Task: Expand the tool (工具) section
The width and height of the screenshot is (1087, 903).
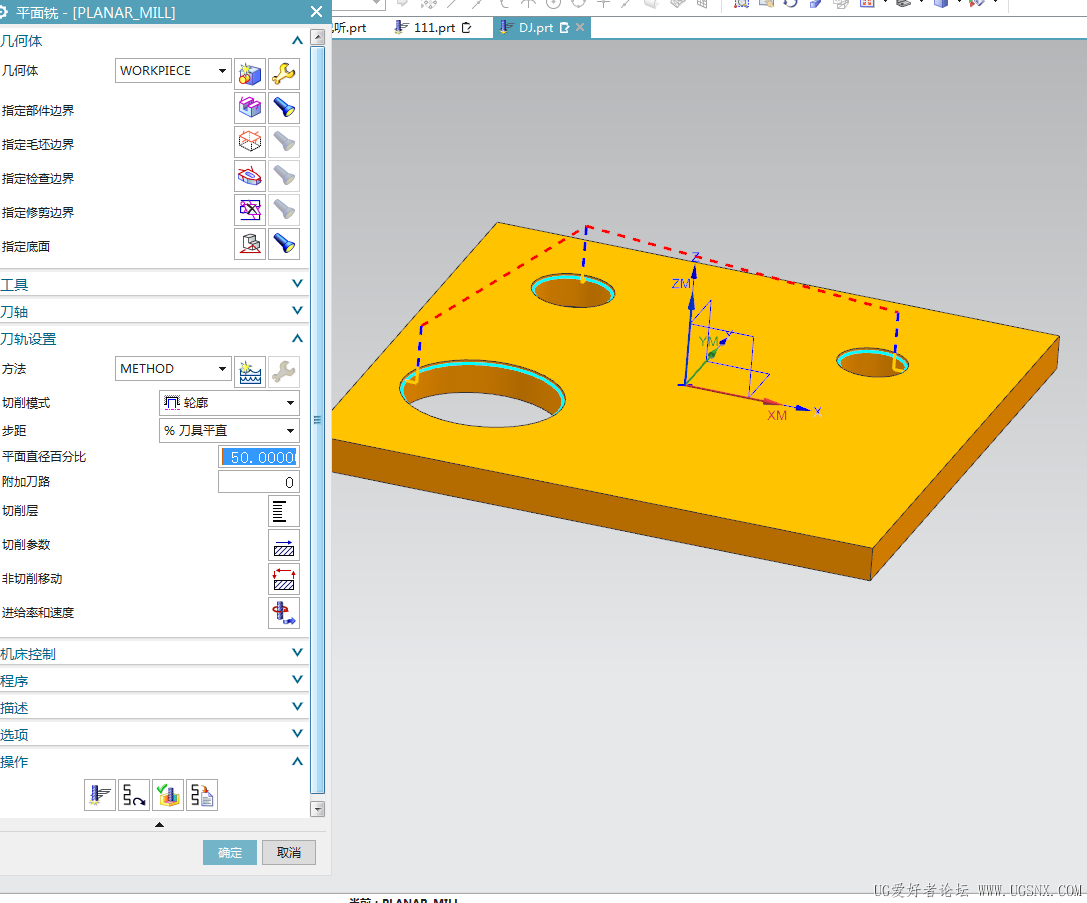Action: pyautogui.click(x=297, y=283)
